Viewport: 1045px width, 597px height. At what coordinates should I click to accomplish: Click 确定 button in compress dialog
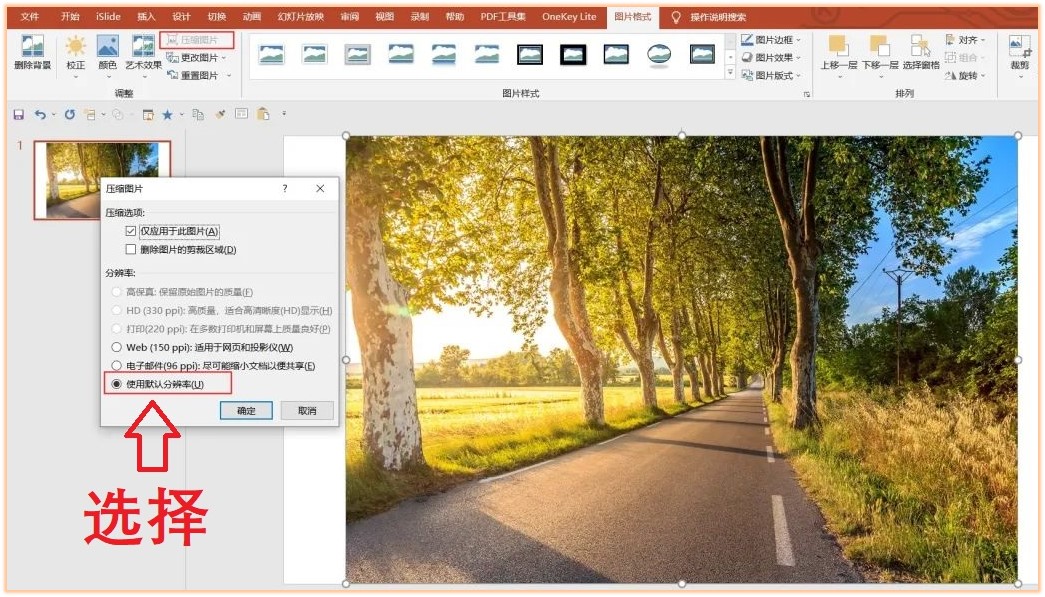[x=246, y=411]
